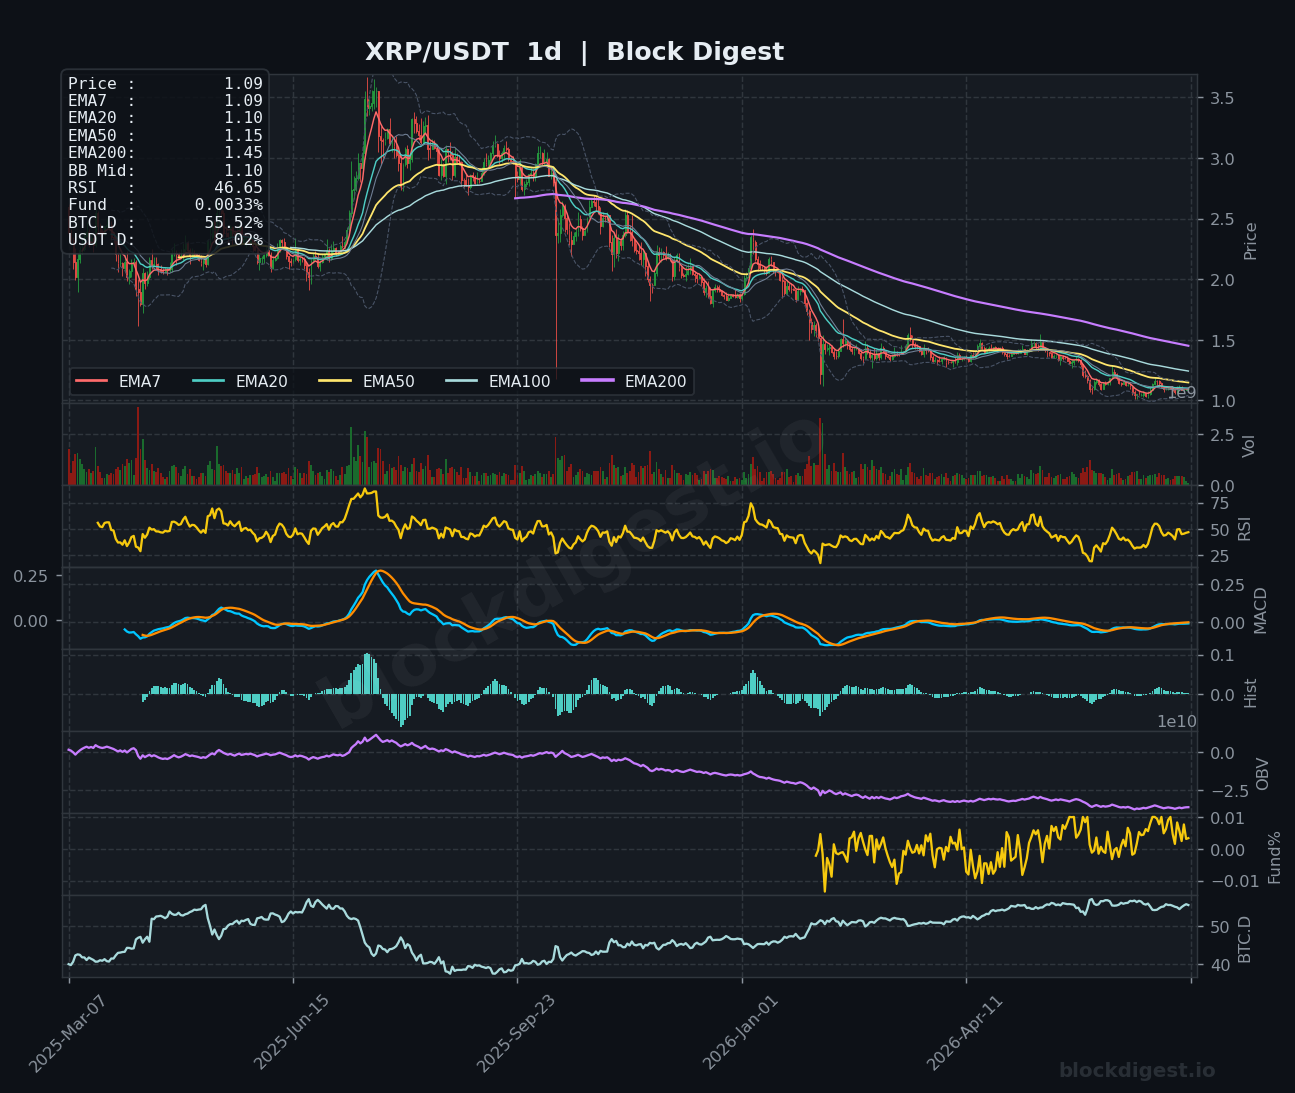The height and width of the screenshot is (1093, 1295).
Task: Click the Price axis label
Action: [1251, 240]
